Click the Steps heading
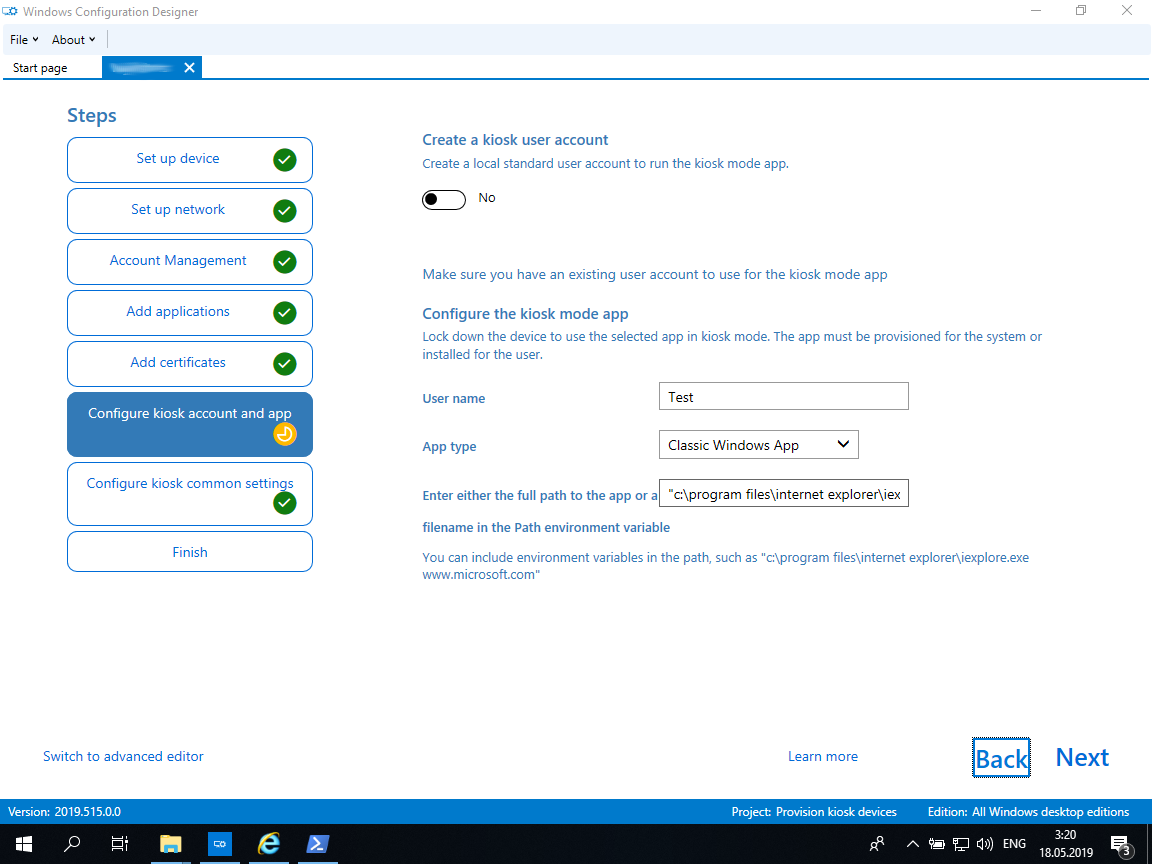This screenshot has height=864, width=1152. [92, 115]
